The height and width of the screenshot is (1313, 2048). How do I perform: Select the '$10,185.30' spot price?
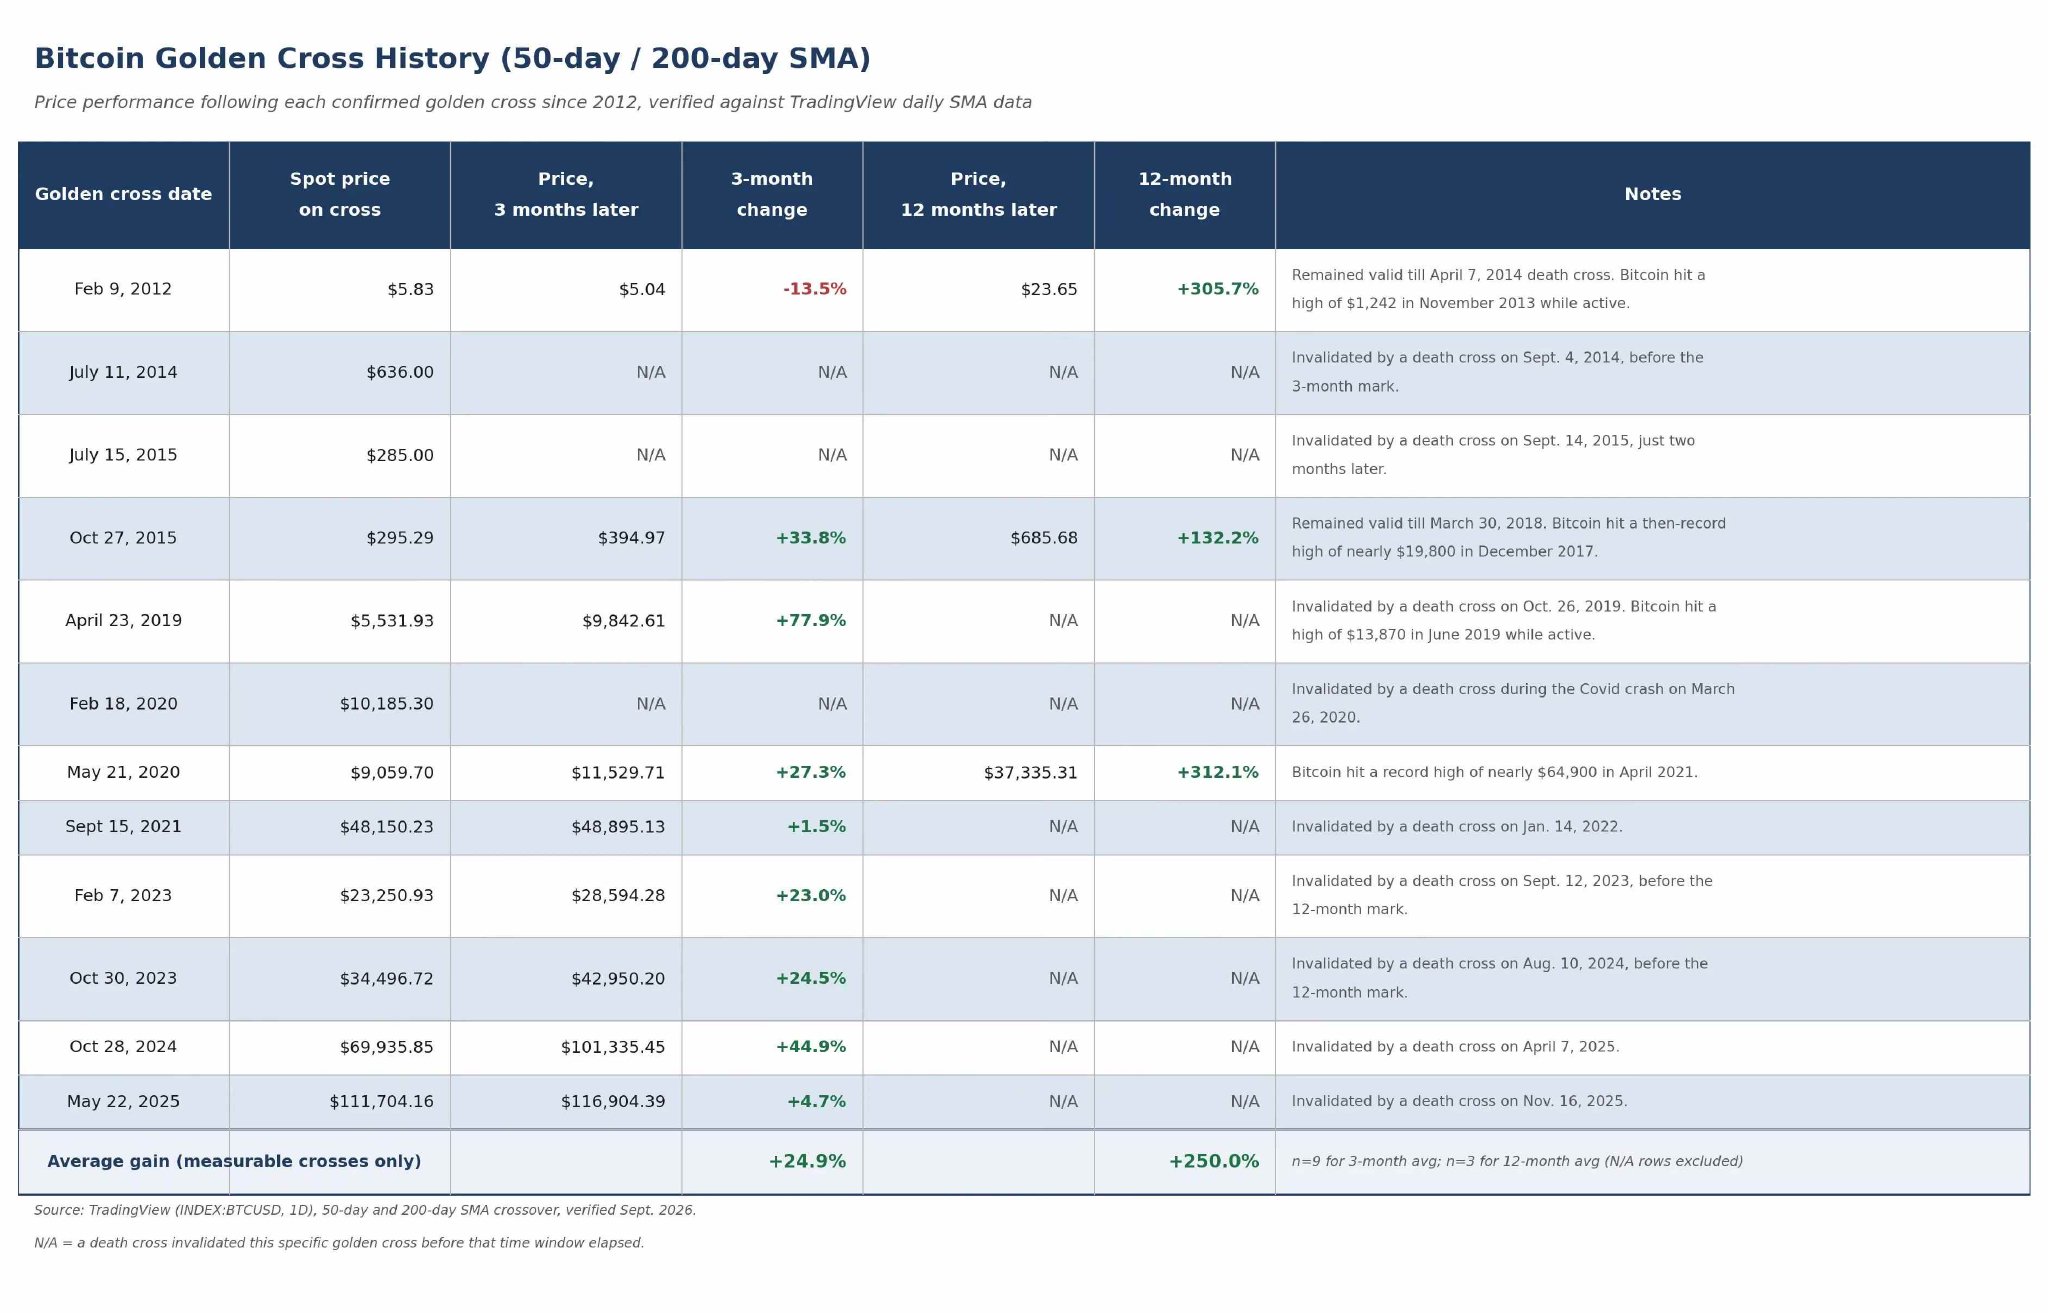(x=386, y=704)
